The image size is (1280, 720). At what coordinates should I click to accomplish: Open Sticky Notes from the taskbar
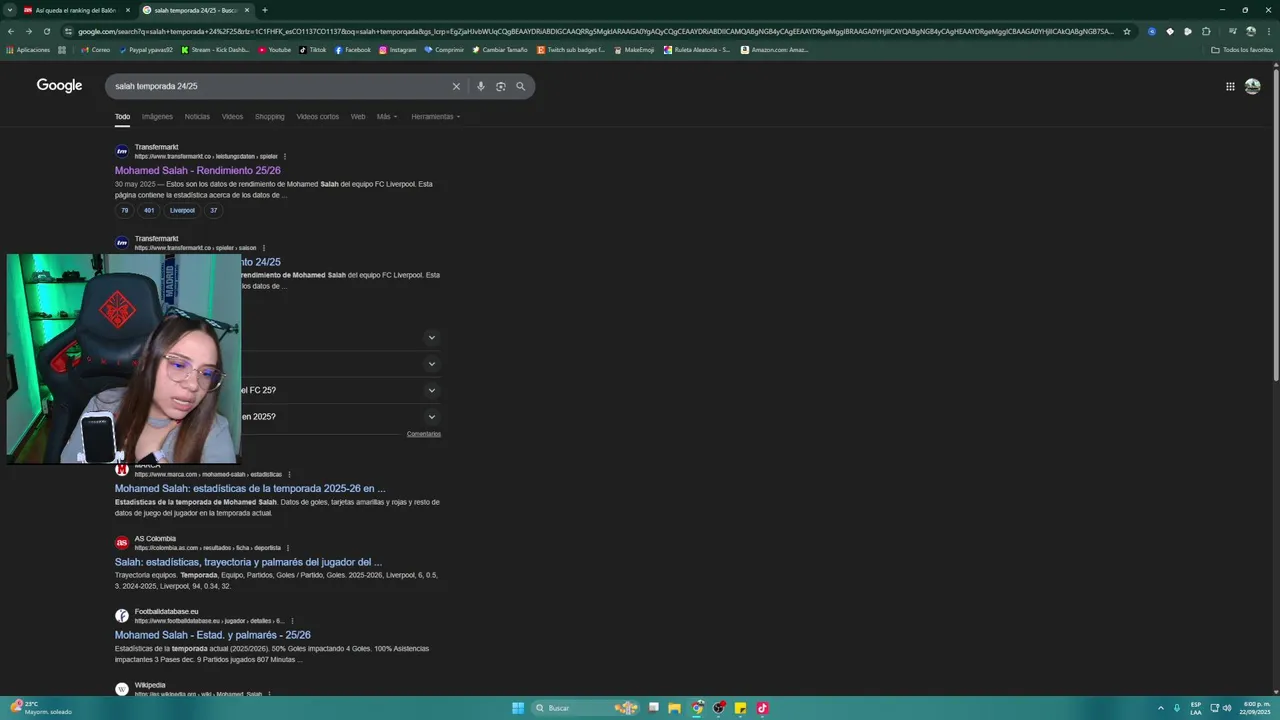coord(740,708)
